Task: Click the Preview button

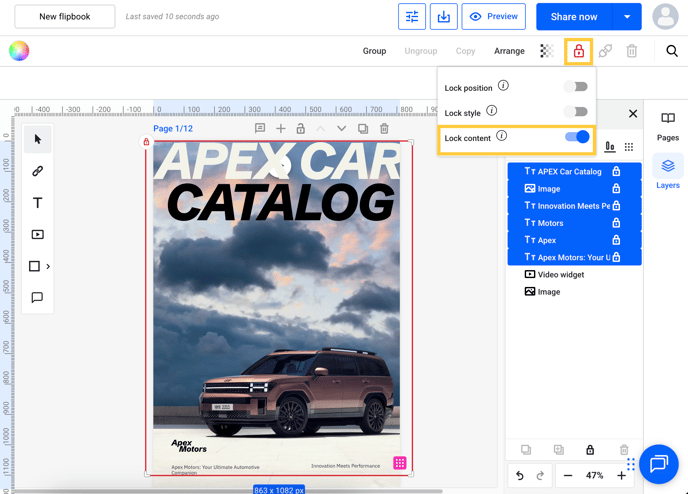Action: pos(494,17)
